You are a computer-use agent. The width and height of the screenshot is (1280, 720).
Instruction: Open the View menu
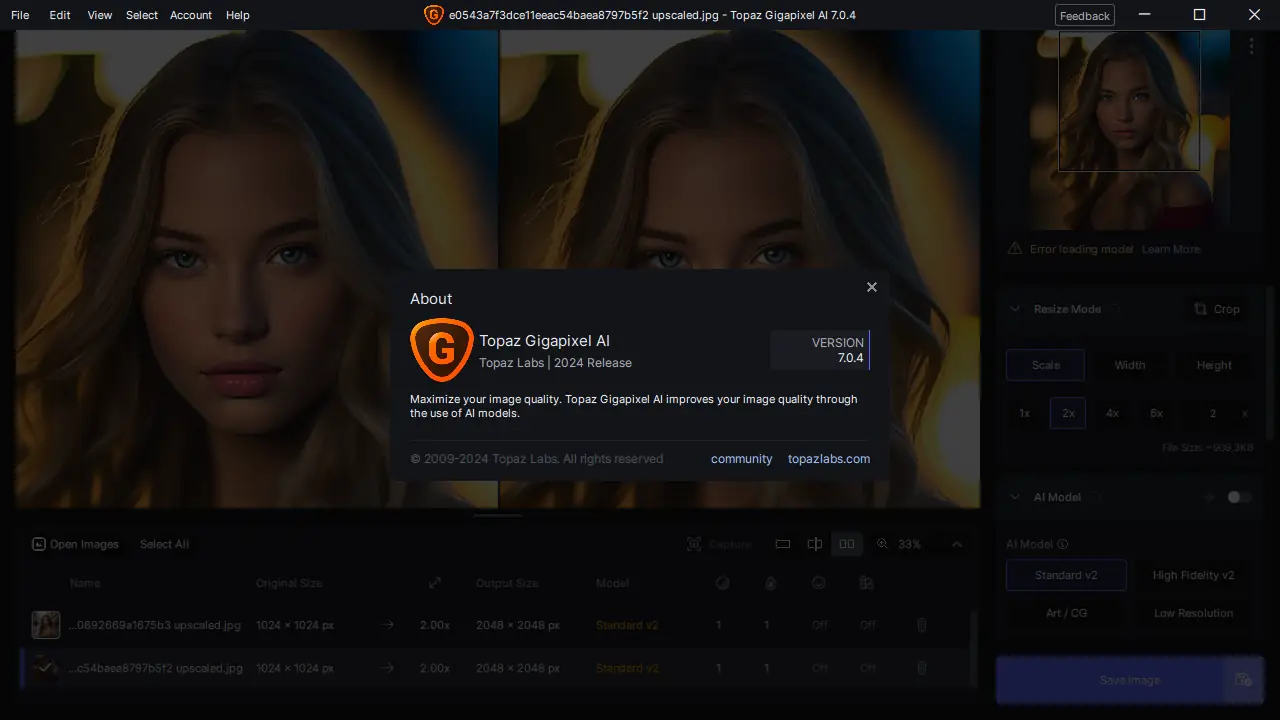click(x=100, y=15)
